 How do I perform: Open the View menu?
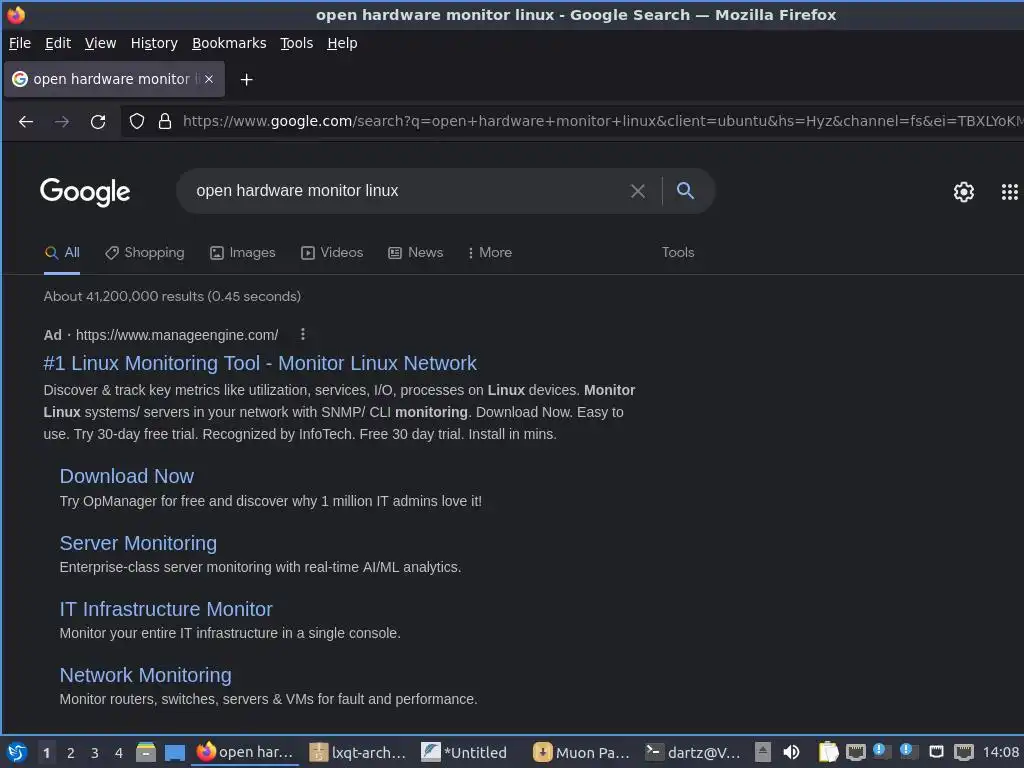pos(100,43)
